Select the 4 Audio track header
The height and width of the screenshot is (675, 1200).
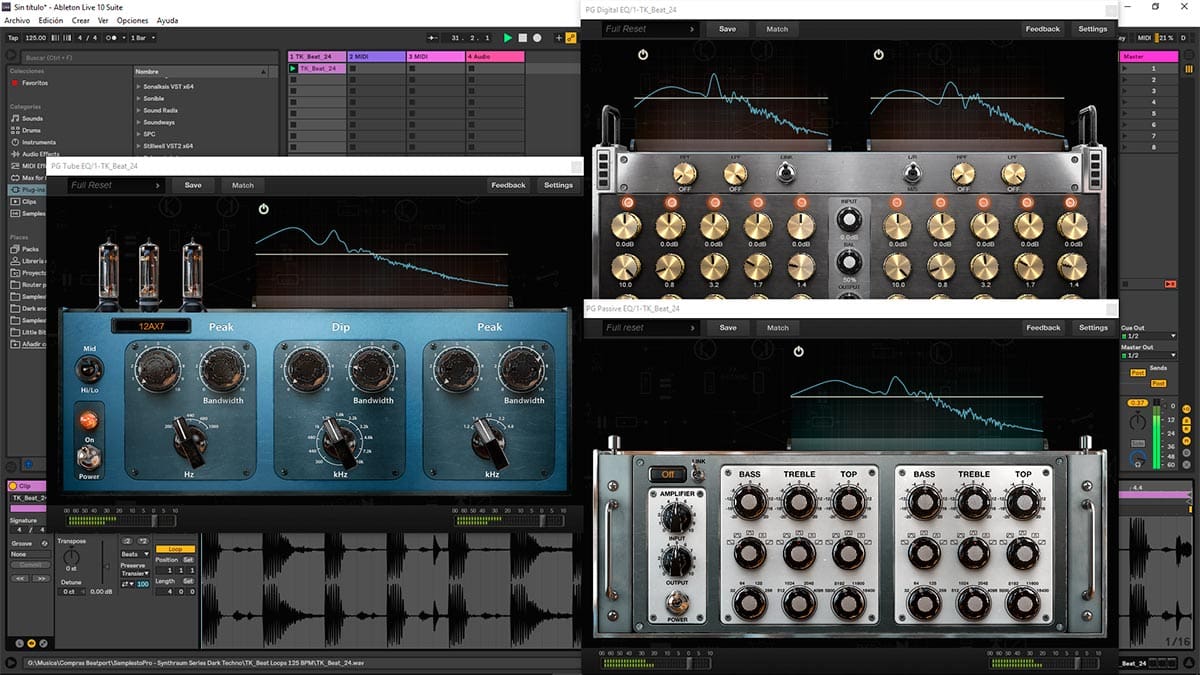[x=495, y=57]
